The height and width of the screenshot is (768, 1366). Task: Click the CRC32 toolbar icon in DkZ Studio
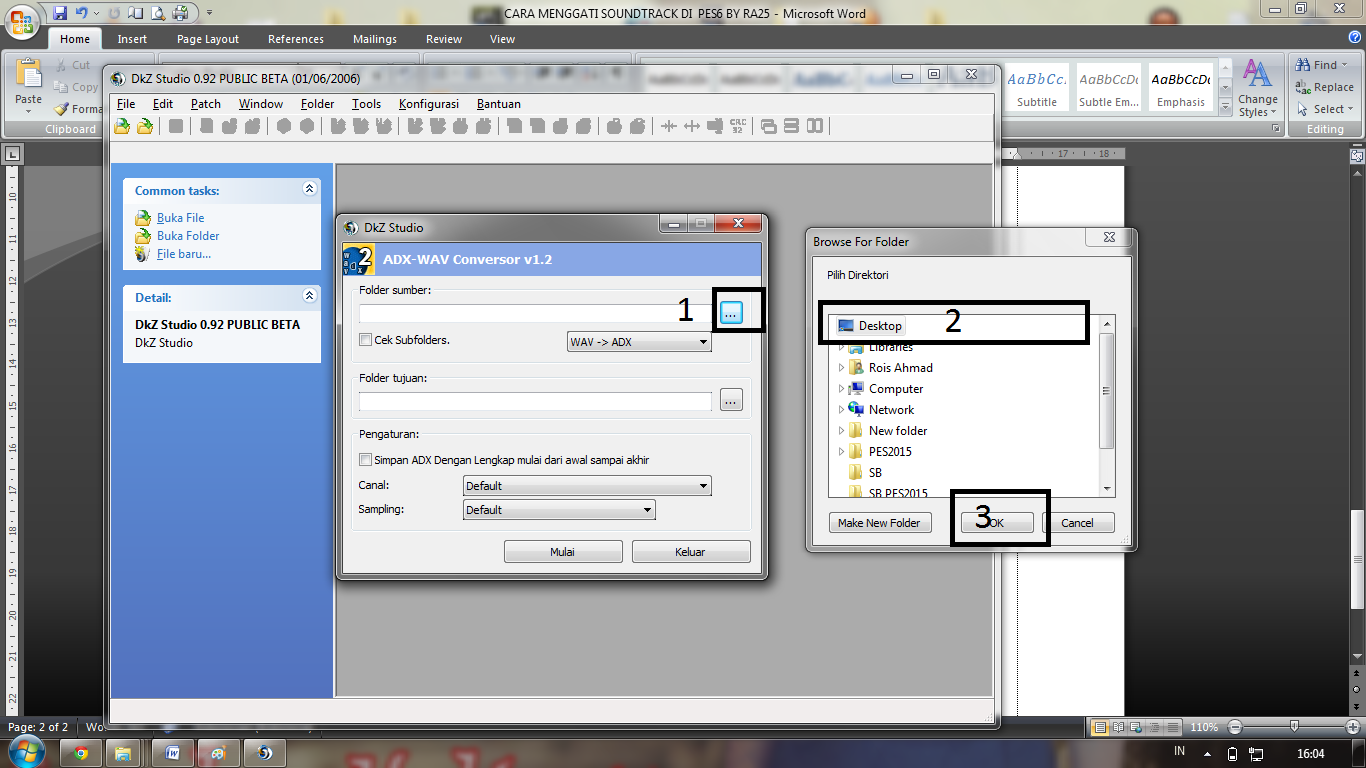[x=738, y=126]
